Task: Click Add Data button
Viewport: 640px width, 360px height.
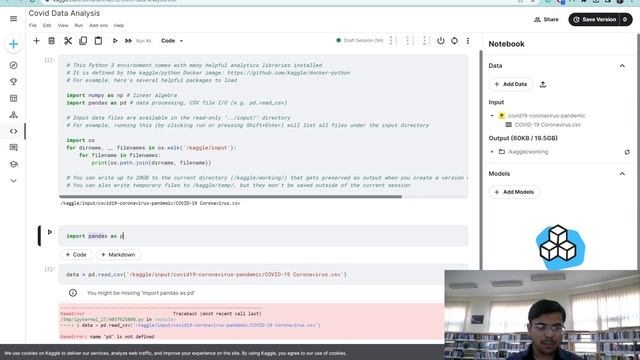Action: click(511, 84)
